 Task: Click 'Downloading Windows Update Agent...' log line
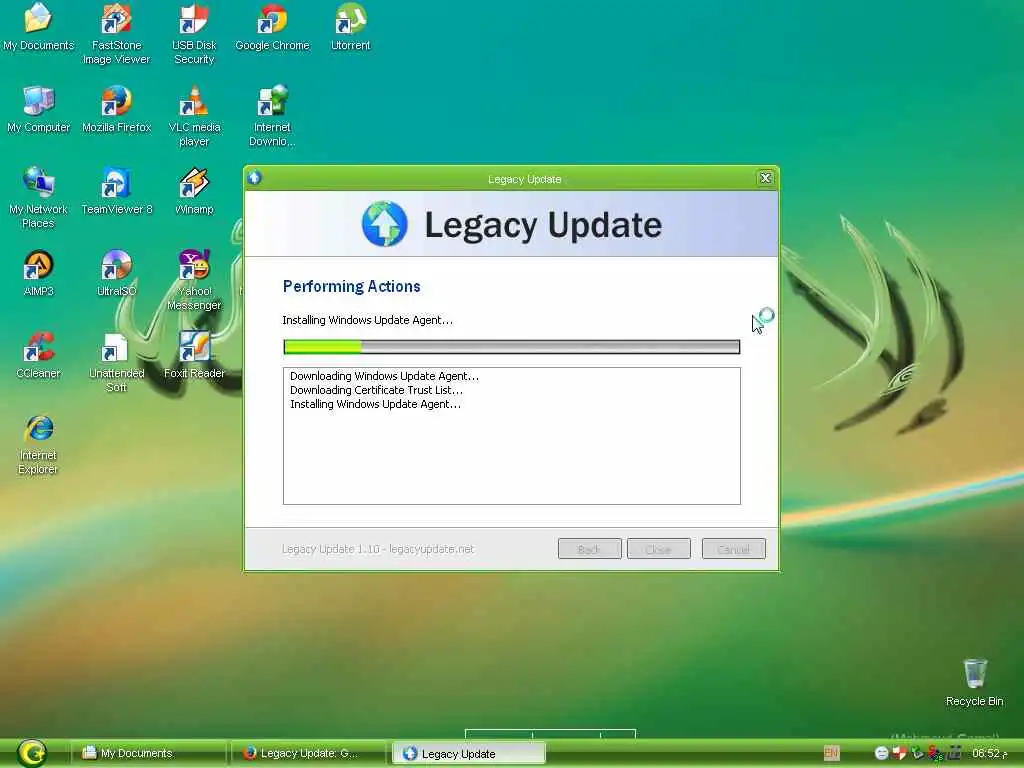[384, 376]
